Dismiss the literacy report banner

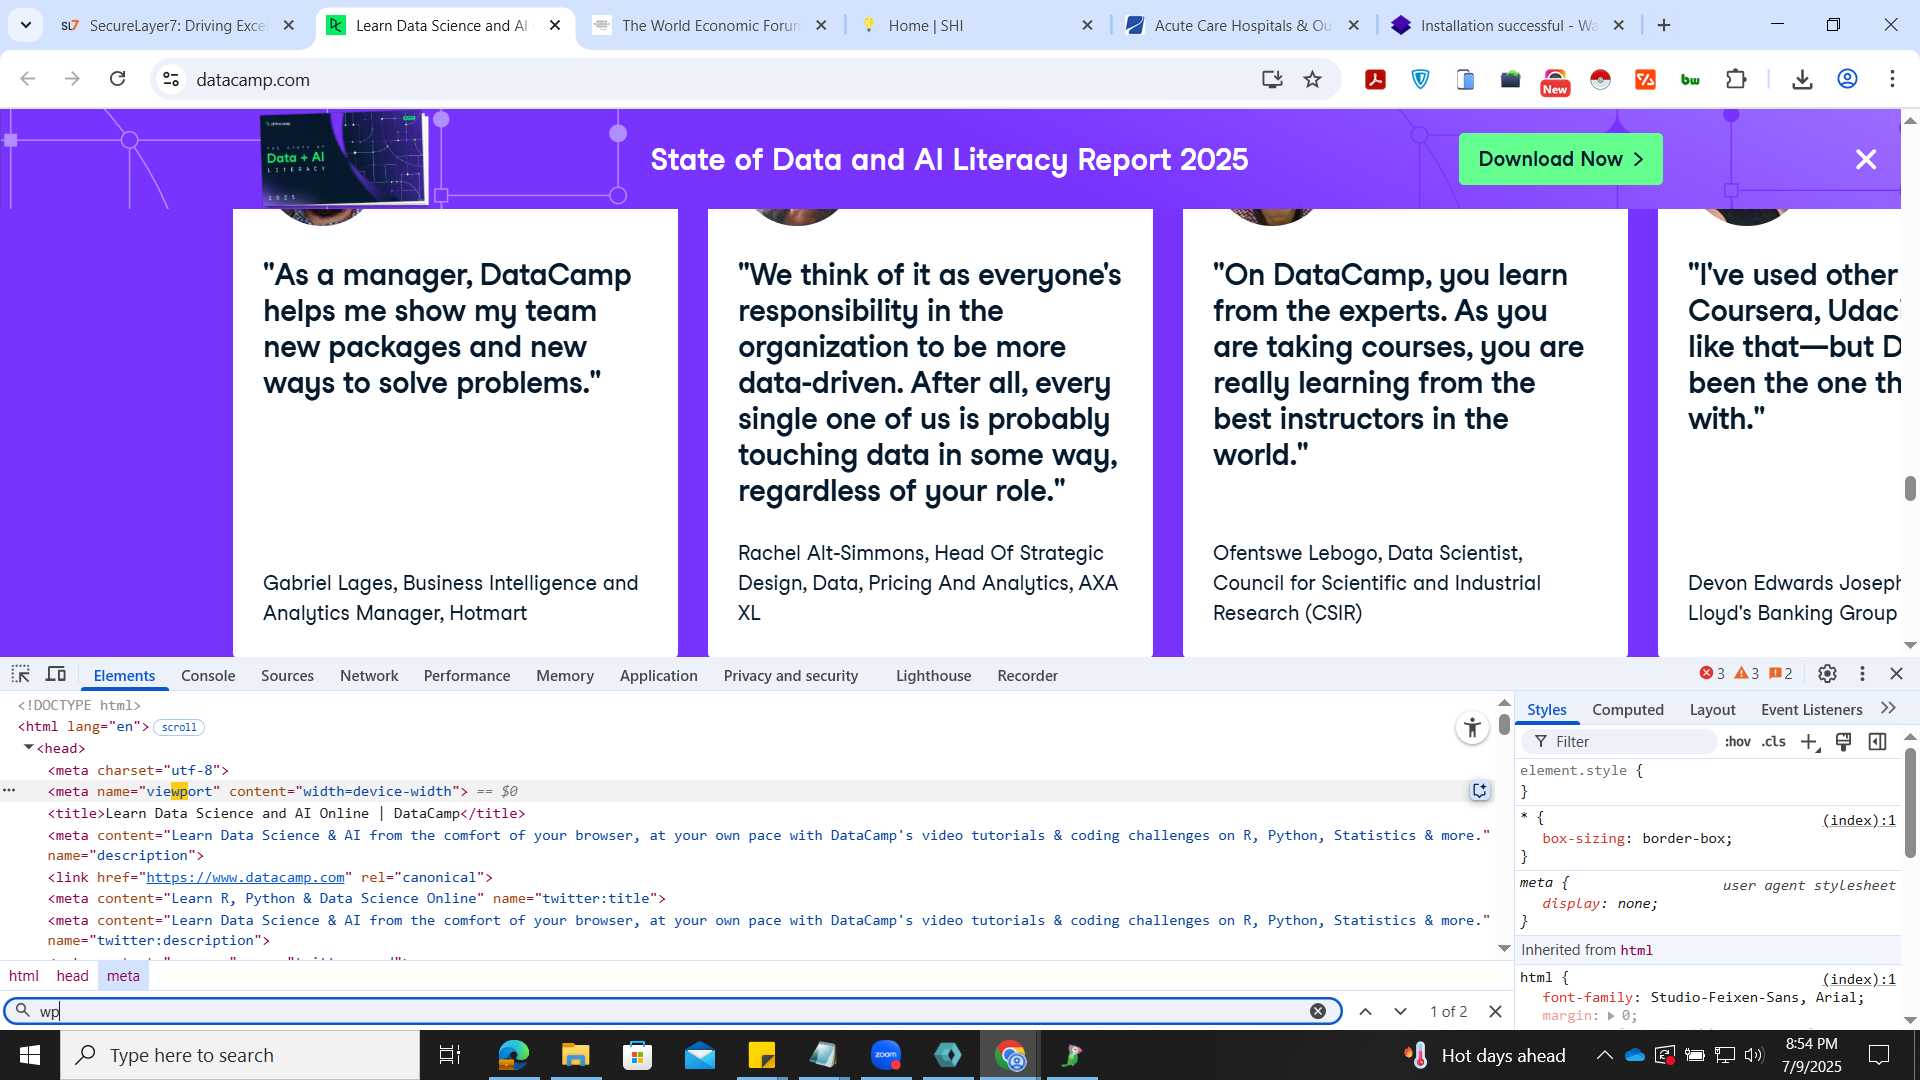[1865, 159]
